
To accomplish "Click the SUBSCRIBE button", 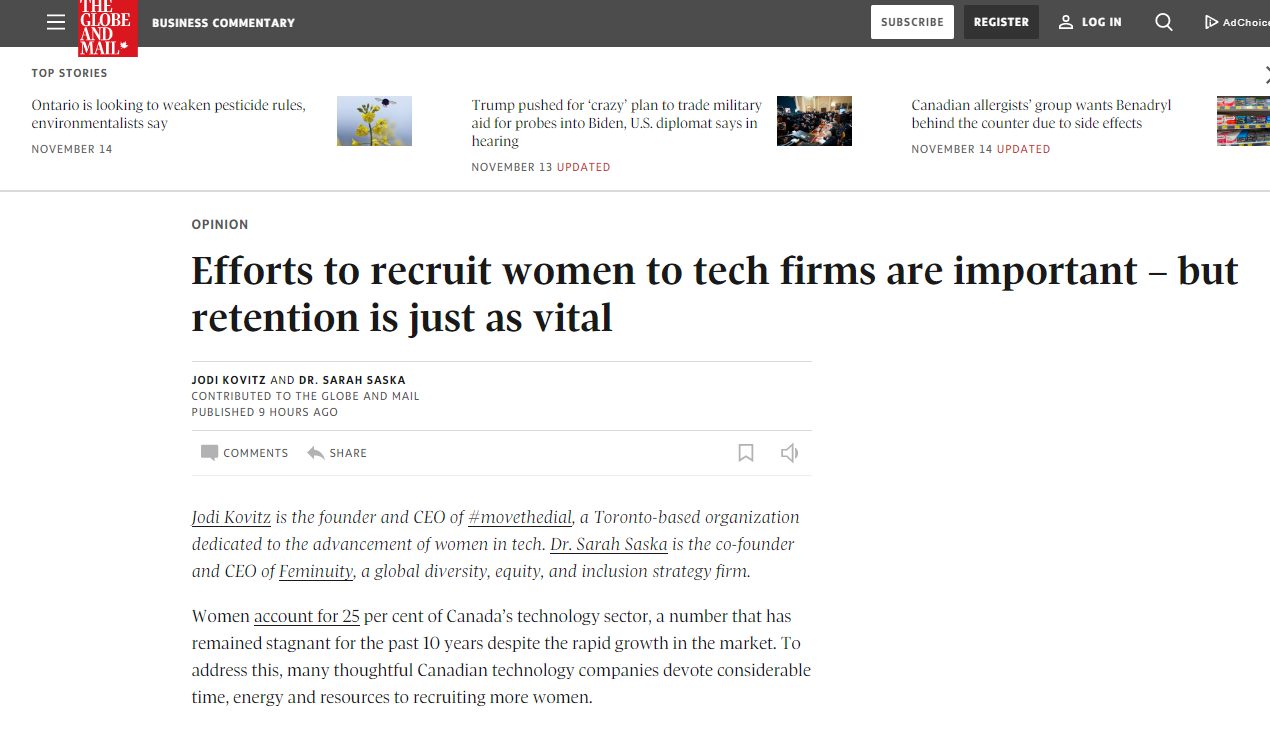I will [x=911, y=21].
